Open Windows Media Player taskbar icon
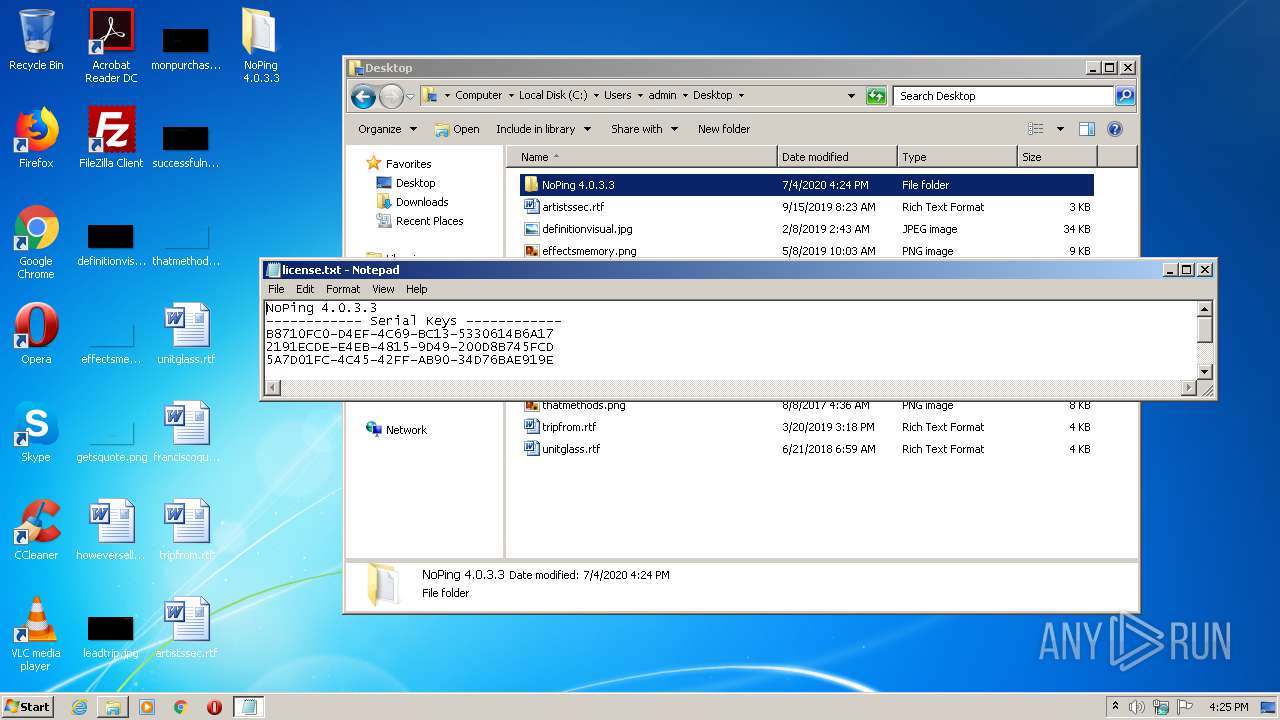 [147, 707]
